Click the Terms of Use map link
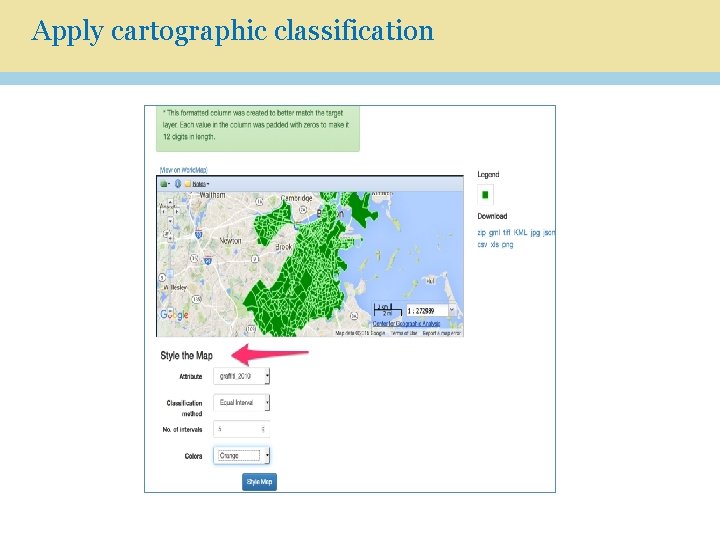The width and height of the screenshot is (720, 540). tap(404, 333)
